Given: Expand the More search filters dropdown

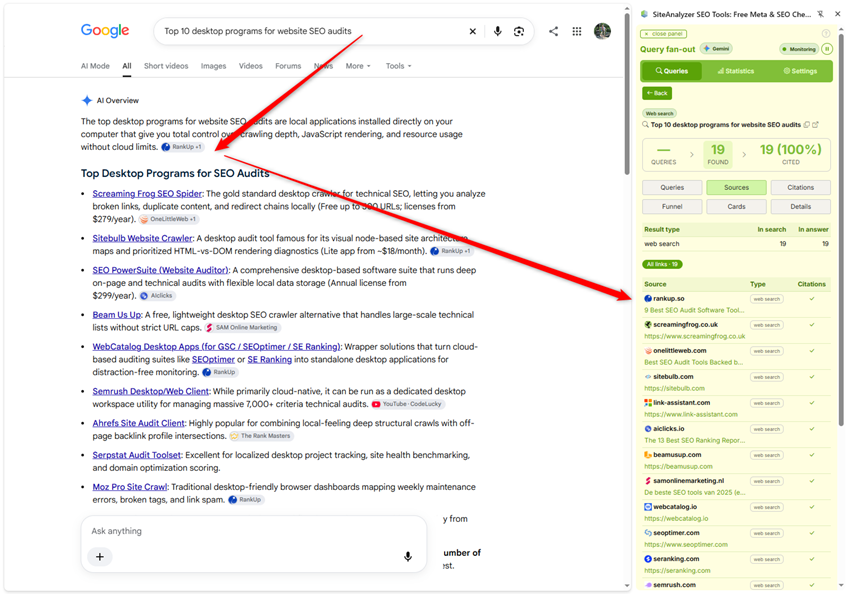Looking at the screenshot, I should 358,66.
